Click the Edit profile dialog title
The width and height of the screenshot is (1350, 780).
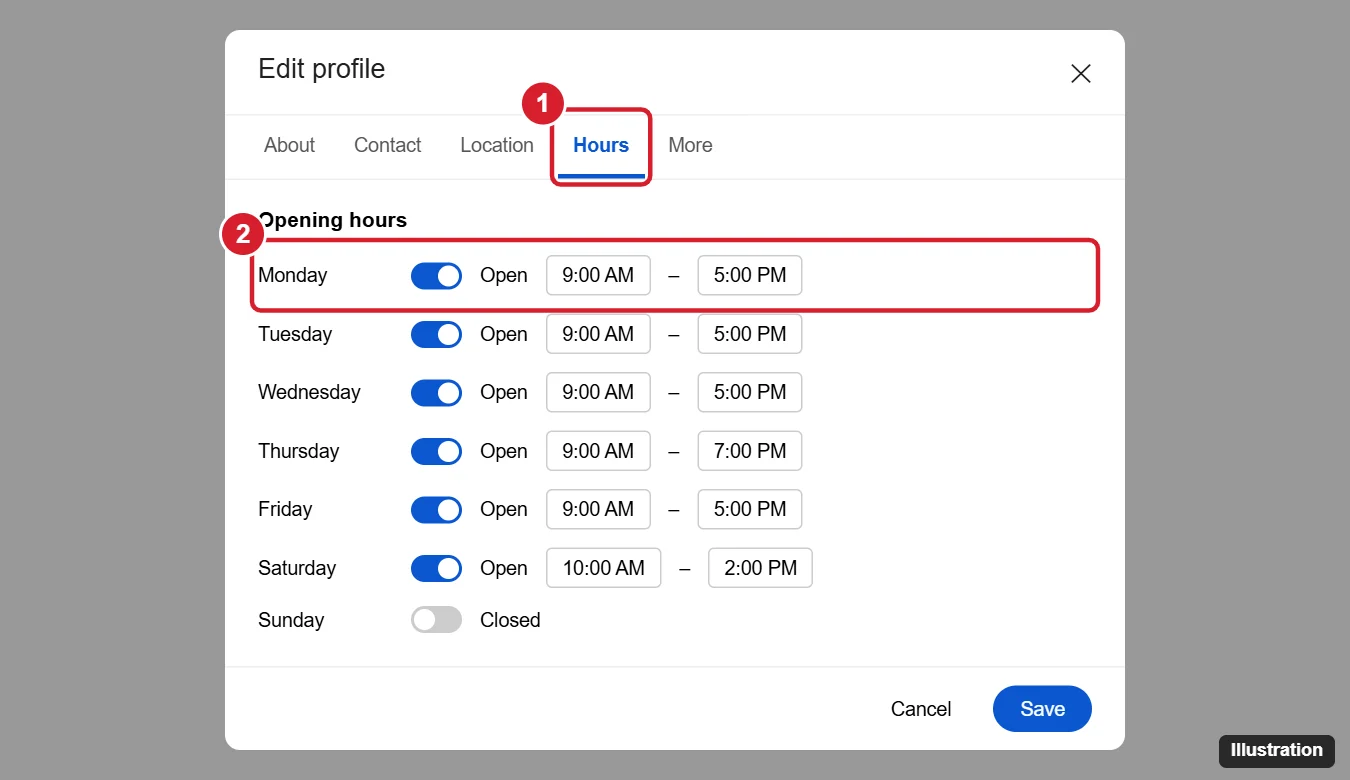tap(322, 69)
